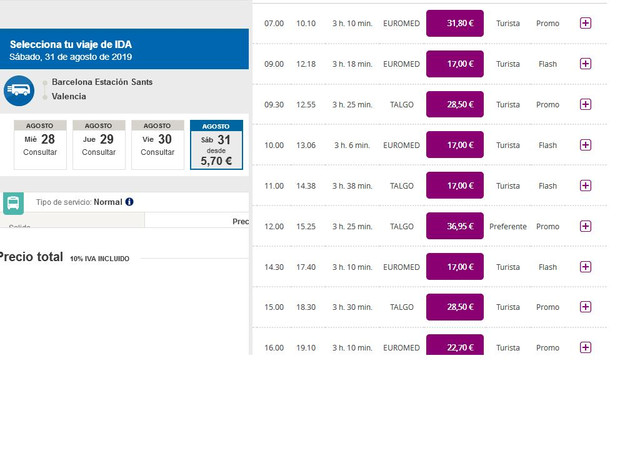Click plus icon for 12.00 Preferente train
Image resolution: width=640 pixels, height=461 pixels.
[585, 226]
